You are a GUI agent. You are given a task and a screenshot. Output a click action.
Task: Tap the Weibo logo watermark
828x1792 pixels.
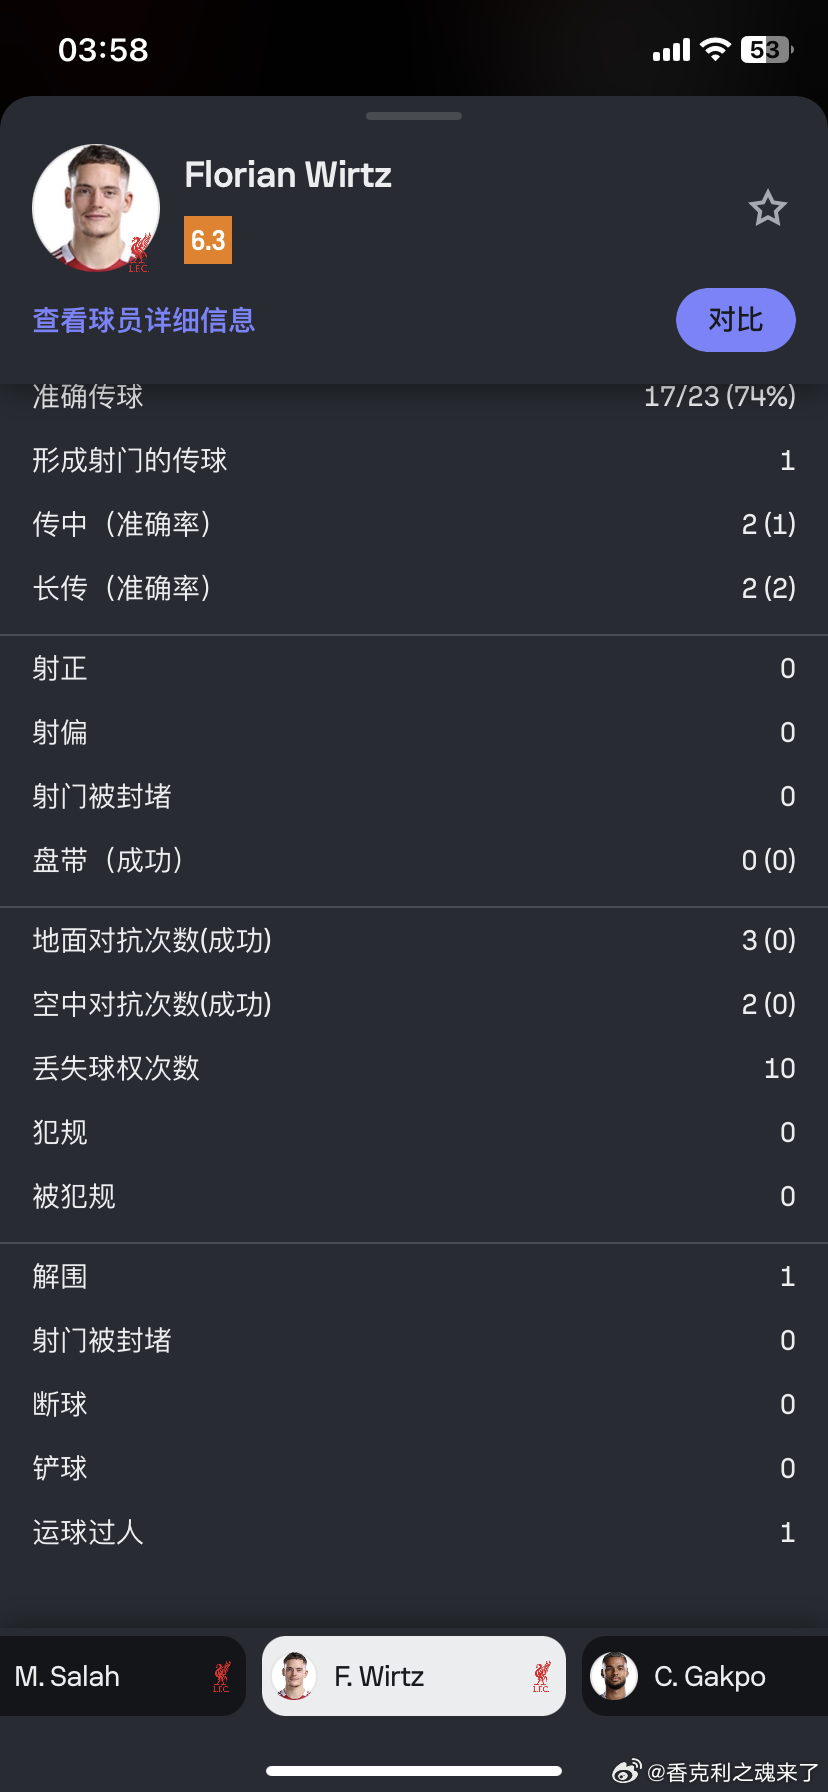(x=626, y=1772)
